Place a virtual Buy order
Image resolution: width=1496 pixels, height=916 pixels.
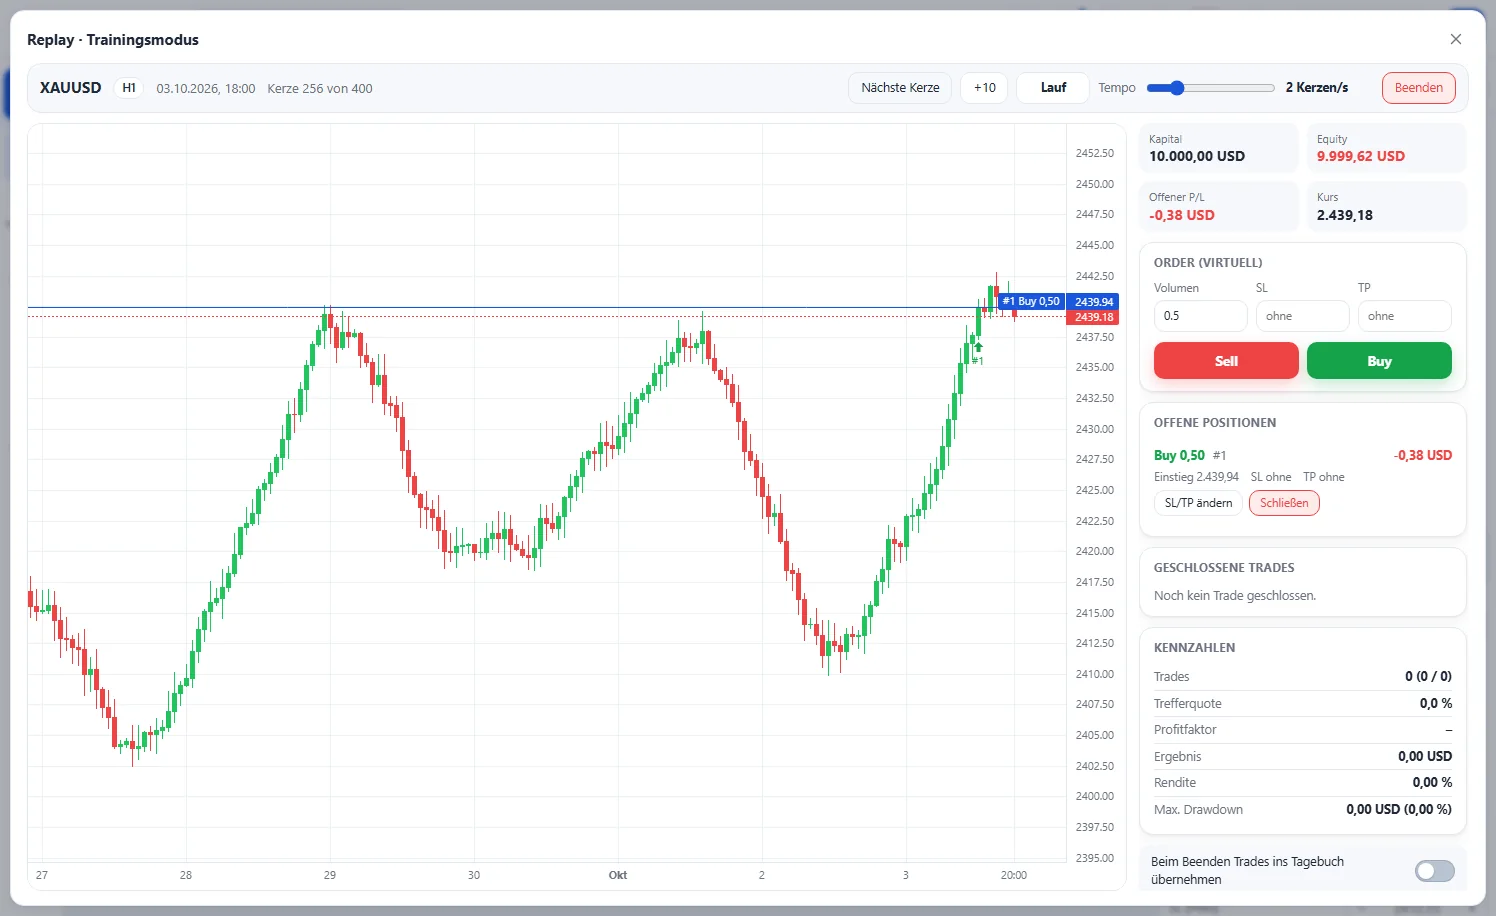click(x=1379, y=361)
